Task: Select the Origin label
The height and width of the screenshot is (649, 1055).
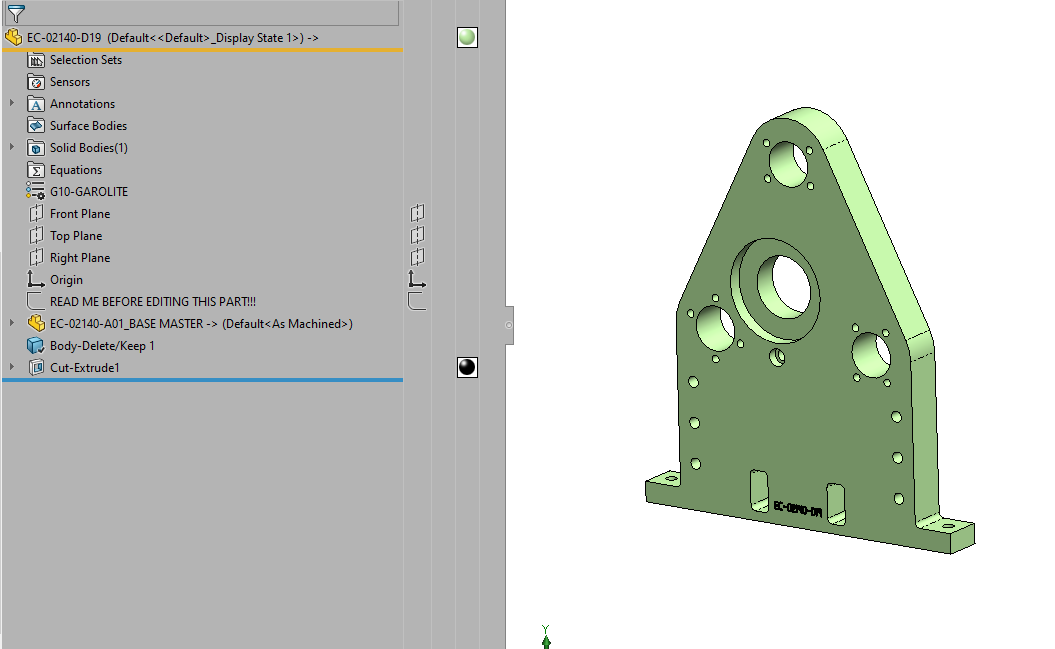Action: (67, 280)
